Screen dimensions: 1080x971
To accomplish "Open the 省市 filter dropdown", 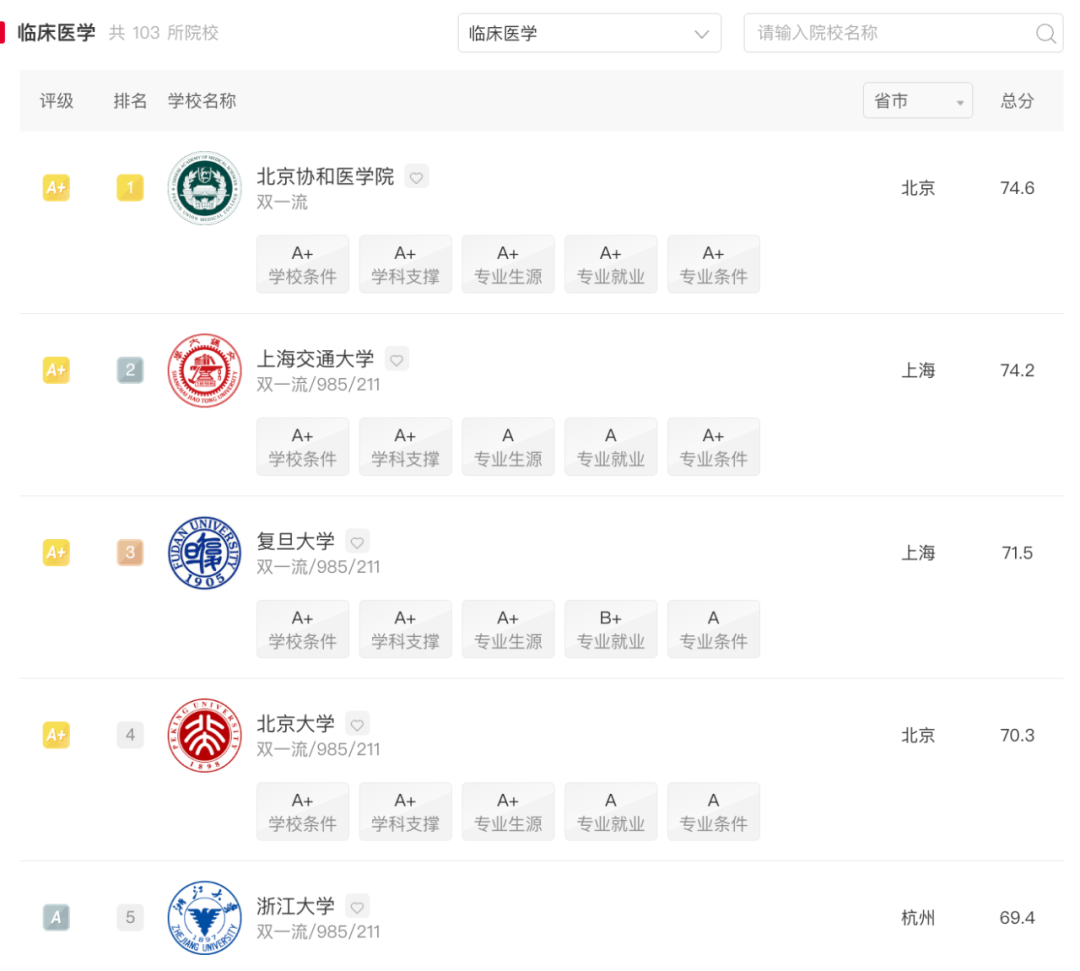I will coord(917,101).
